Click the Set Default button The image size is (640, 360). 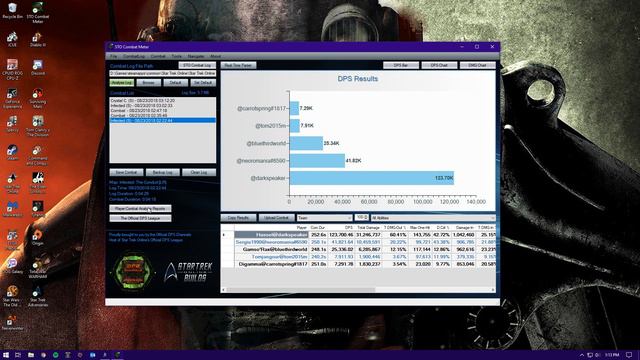pos(203,82)
